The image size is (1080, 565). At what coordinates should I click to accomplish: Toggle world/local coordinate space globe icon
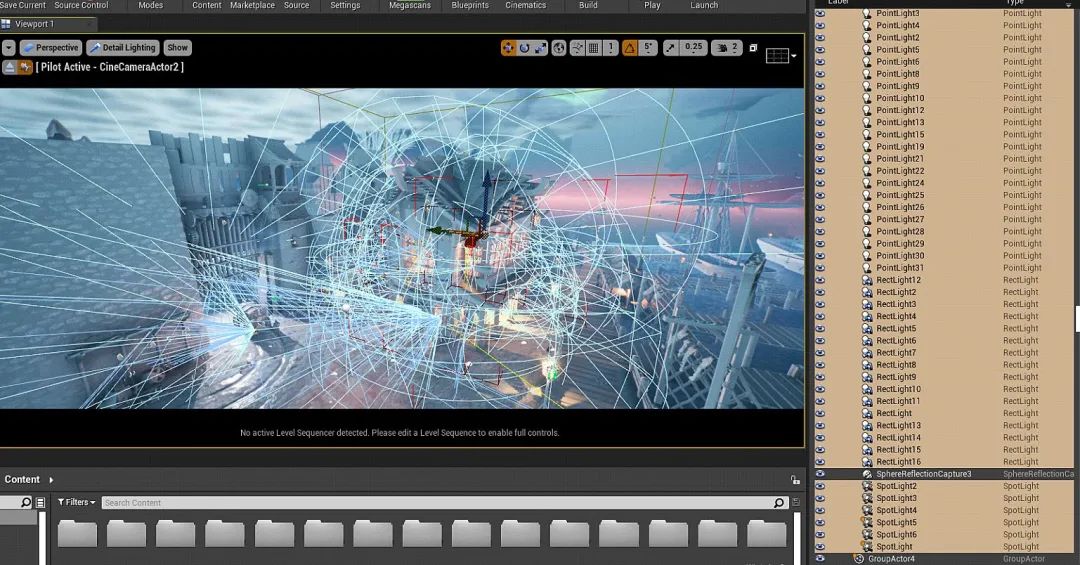[x=559, y=48]
